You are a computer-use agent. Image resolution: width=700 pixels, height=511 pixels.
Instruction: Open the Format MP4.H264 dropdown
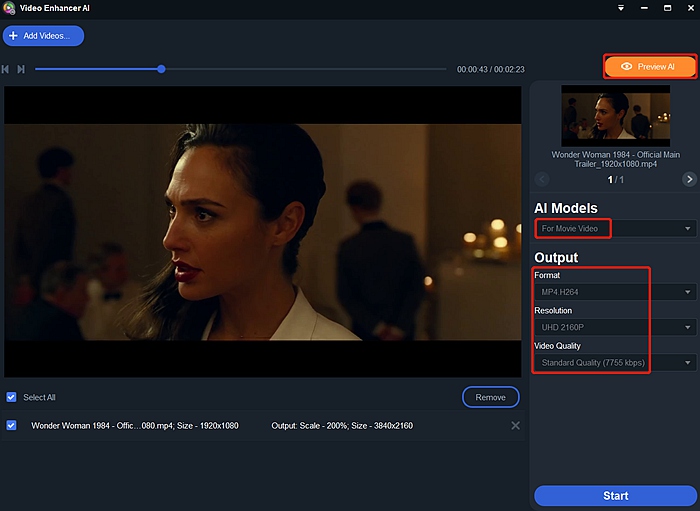point(615,292)
